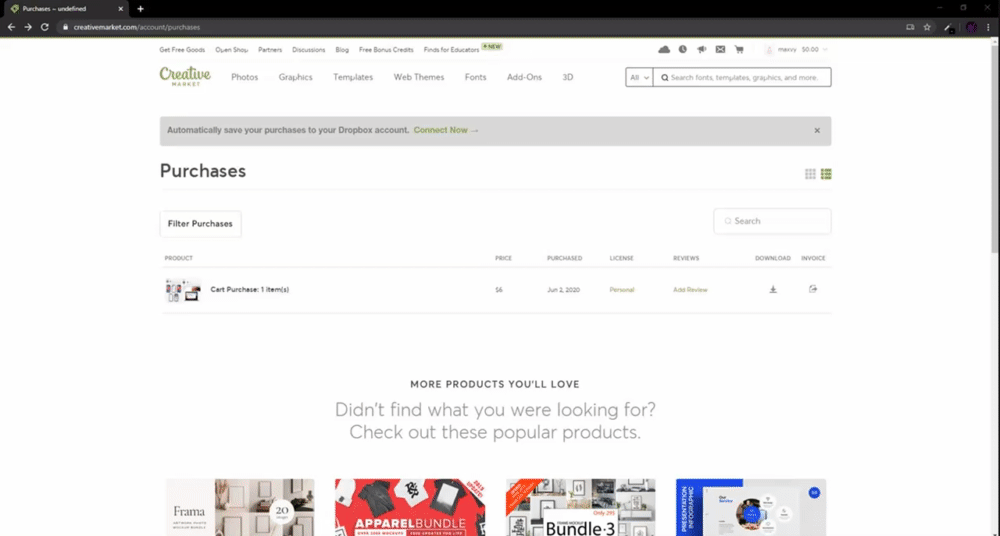Click the Personal license link
1000x536 pixels.
[622, 290]
